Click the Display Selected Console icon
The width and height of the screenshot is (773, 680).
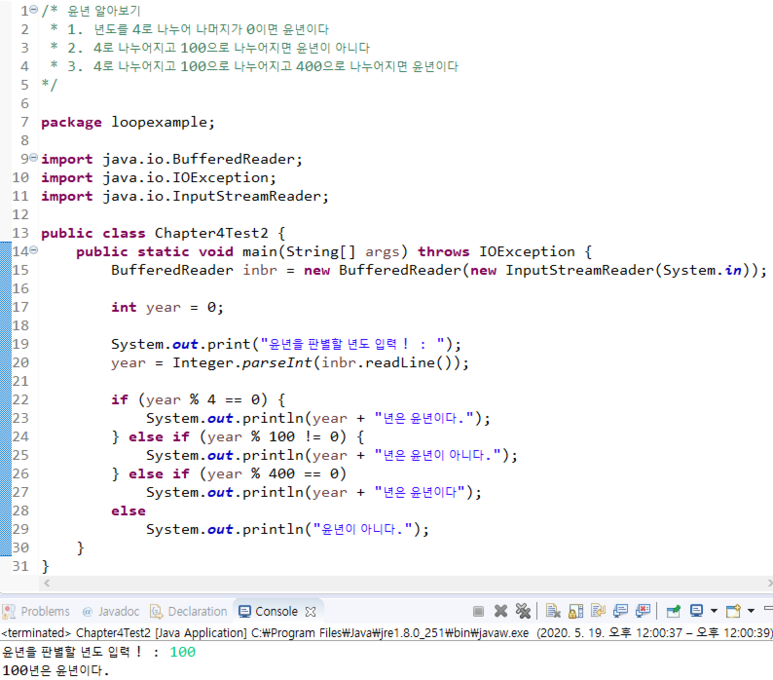click(696, 611)
